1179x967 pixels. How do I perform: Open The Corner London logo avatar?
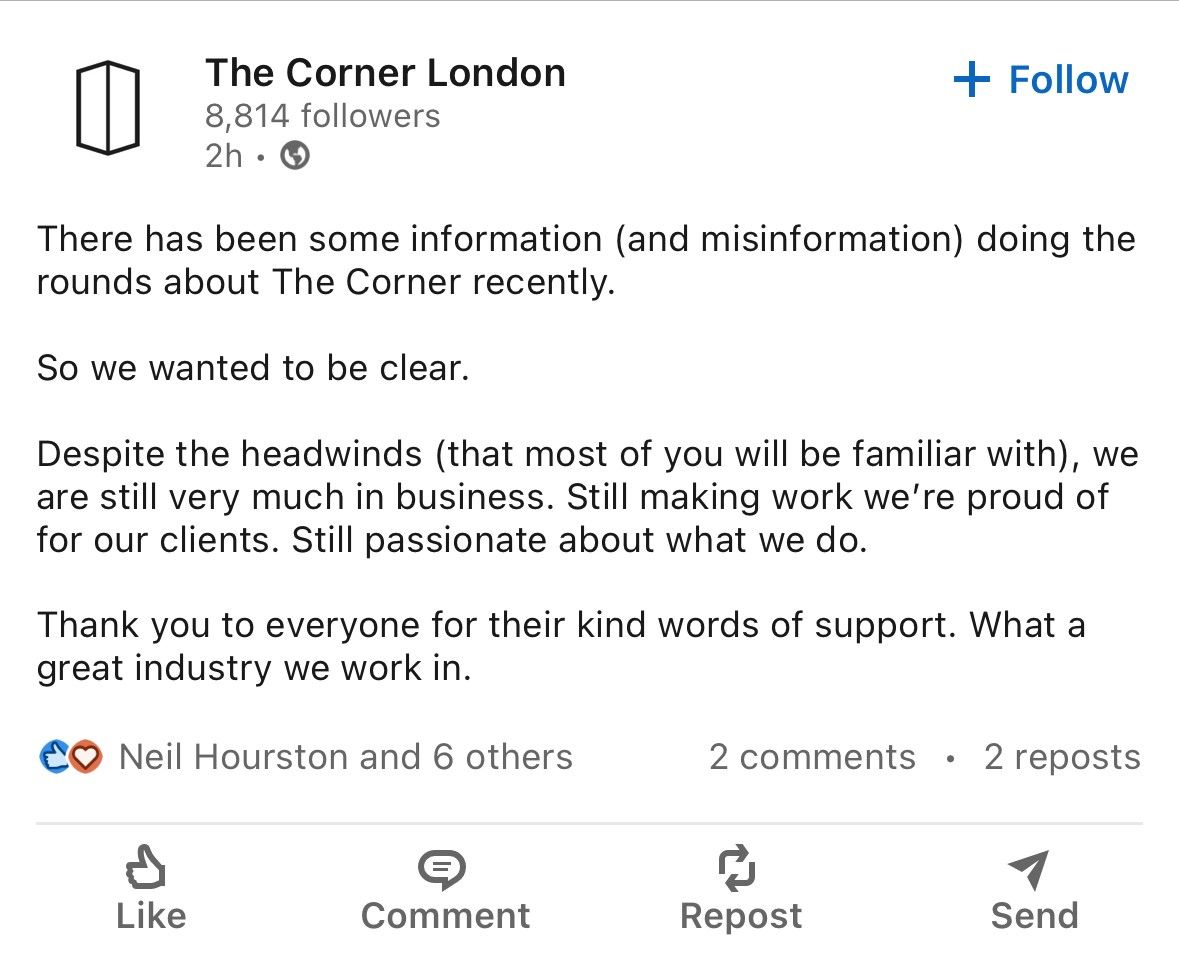coord(108,108)
